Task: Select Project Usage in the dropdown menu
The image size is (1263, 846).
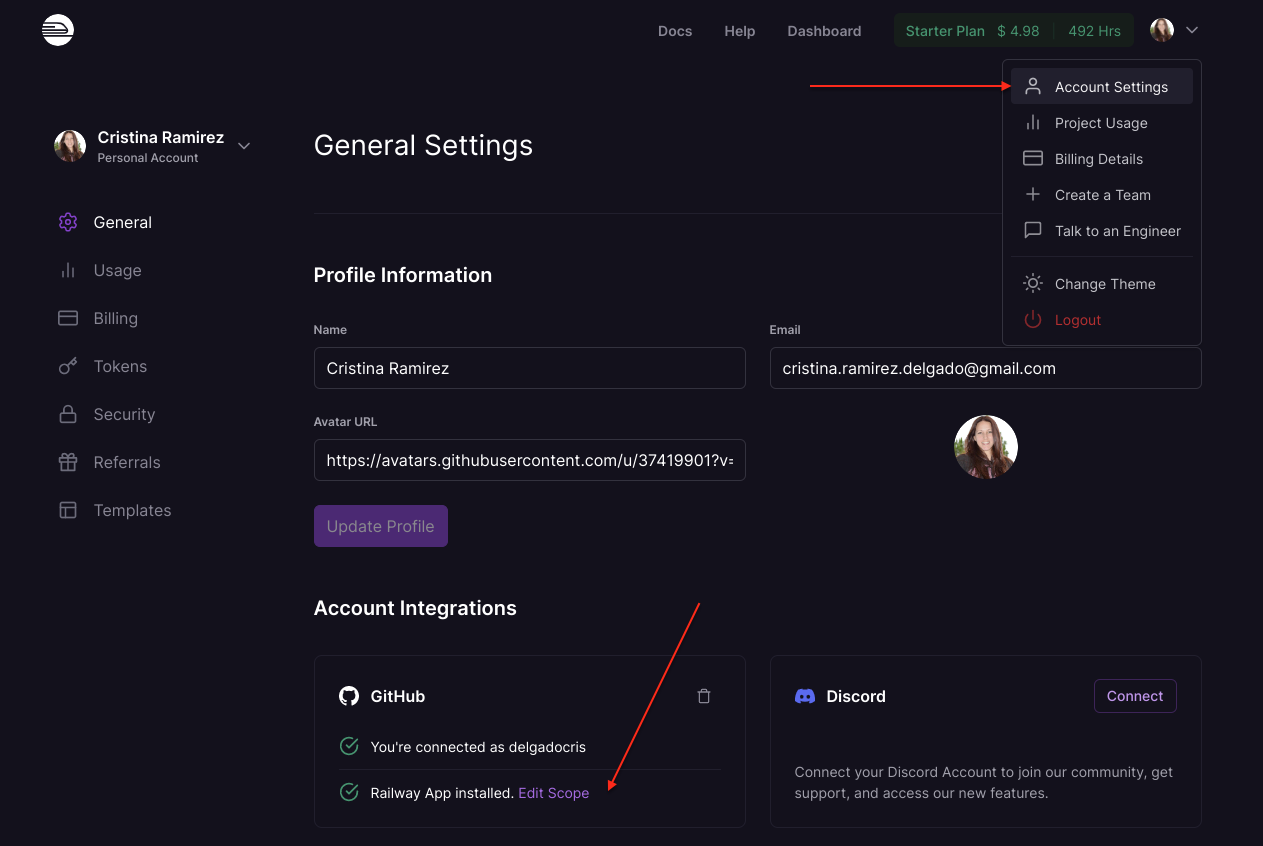Action: point(1102,123)
